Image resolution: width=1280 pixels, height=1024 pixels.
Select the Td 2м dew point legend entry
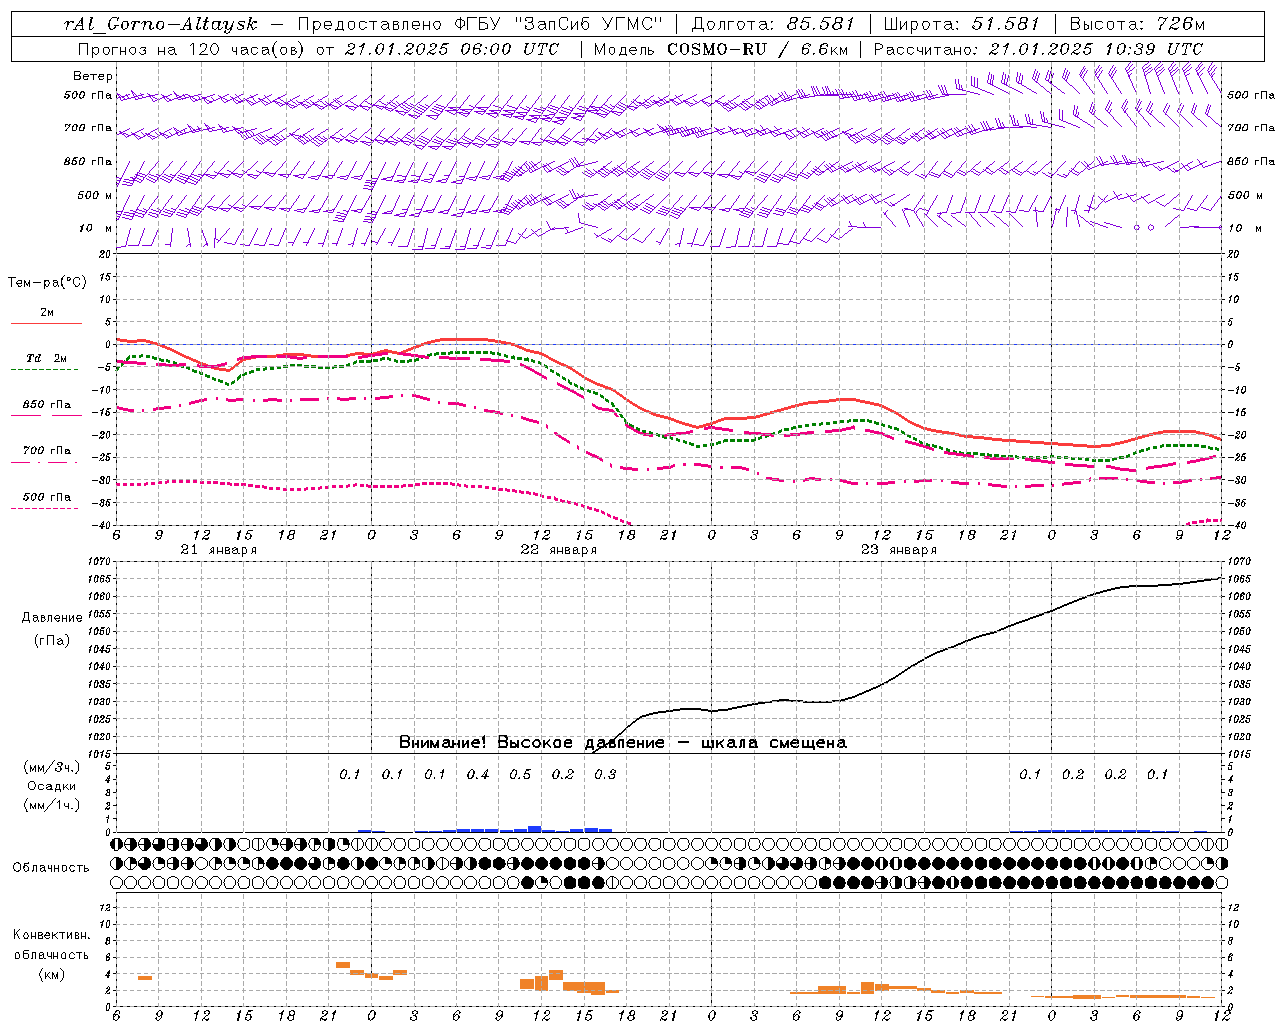coord(46,358)
